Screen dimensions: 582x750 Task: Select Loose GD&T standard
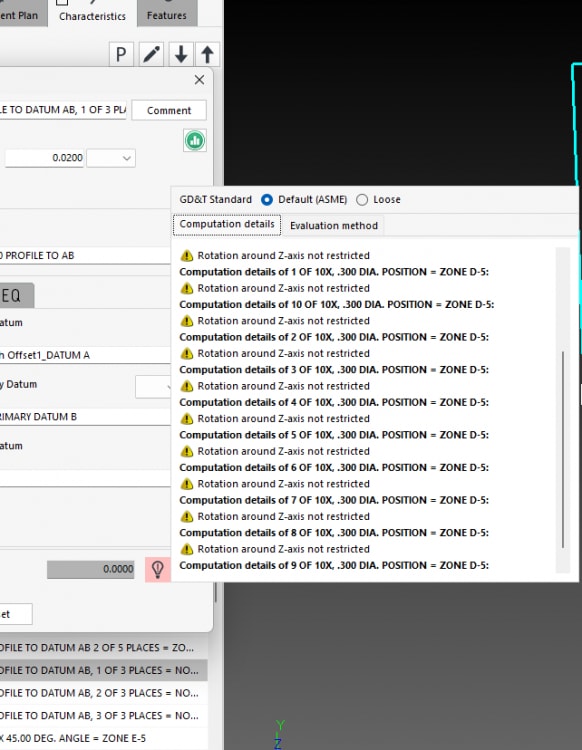pyautogui.click(x=362, y=199)
